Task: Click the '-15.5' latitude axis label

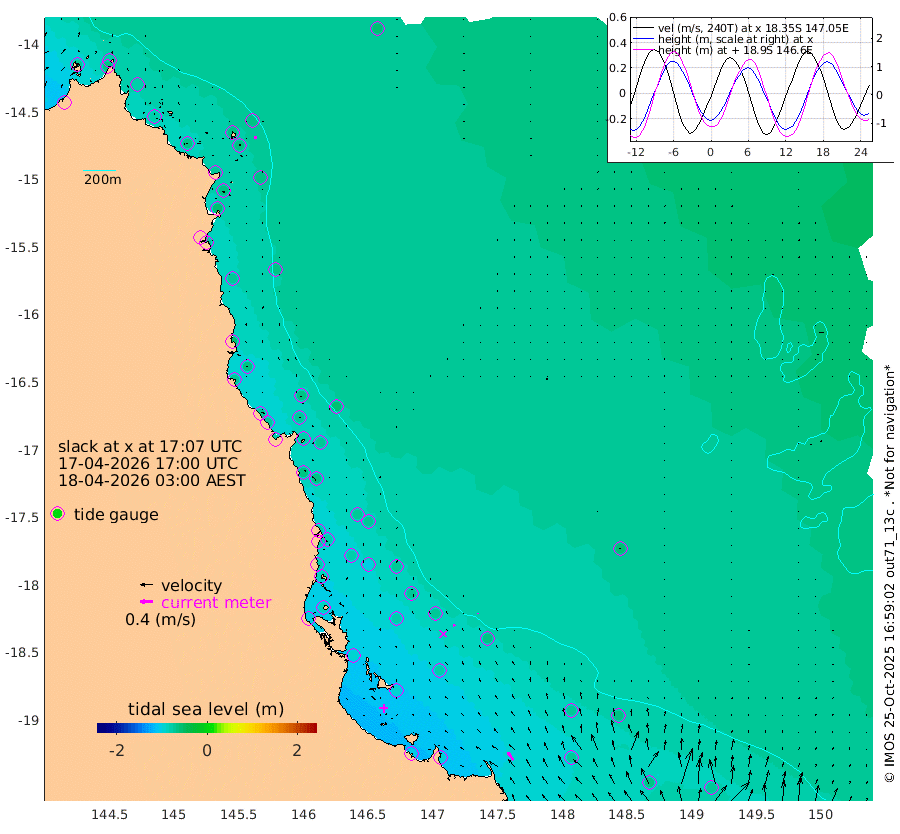Action: point(22,247)
